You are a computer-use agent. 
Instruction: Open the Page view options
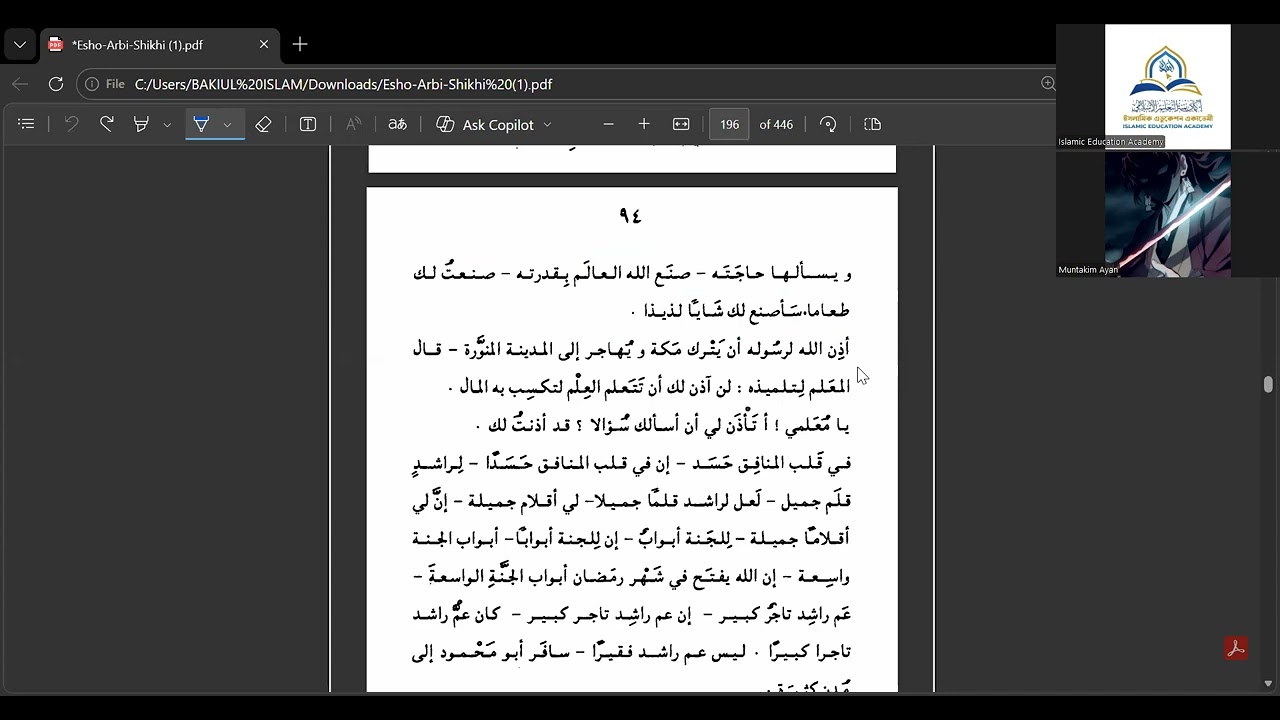[872, 124]
